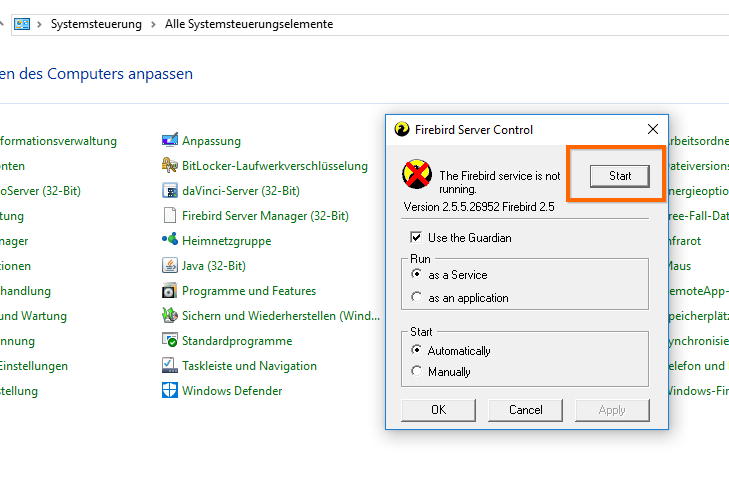The image size is (729, 493).
Task: Select Run as an application option
Action: [417, 297]
